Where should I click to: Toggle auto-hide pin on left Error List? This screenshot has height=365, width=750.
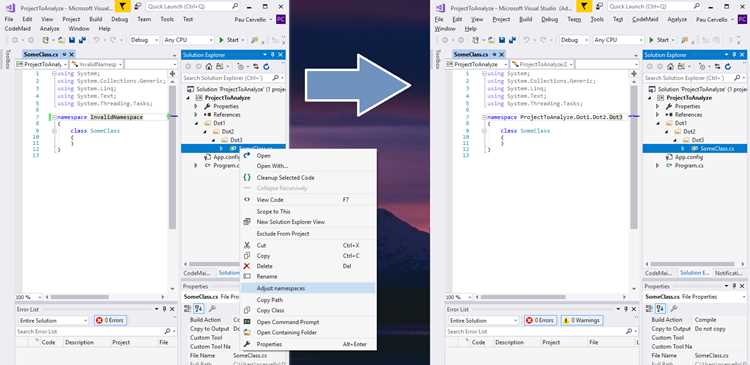click(x=164, y=310)
